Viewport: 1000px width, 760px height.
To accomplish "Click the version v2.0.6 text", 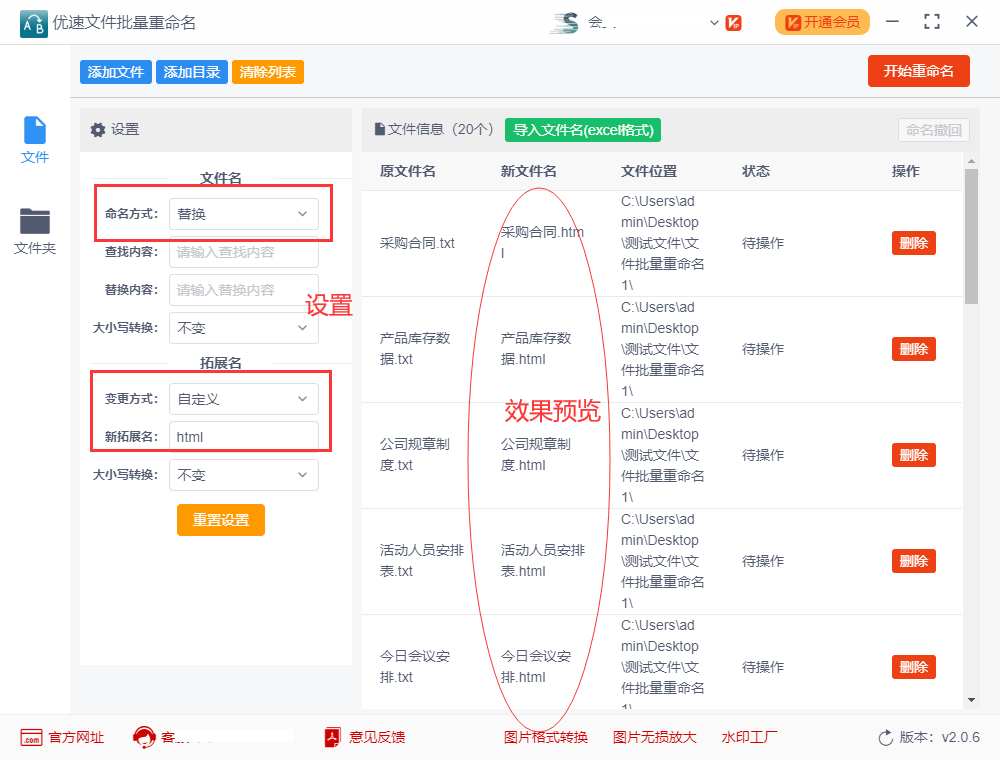I will [x=939, y=738].
